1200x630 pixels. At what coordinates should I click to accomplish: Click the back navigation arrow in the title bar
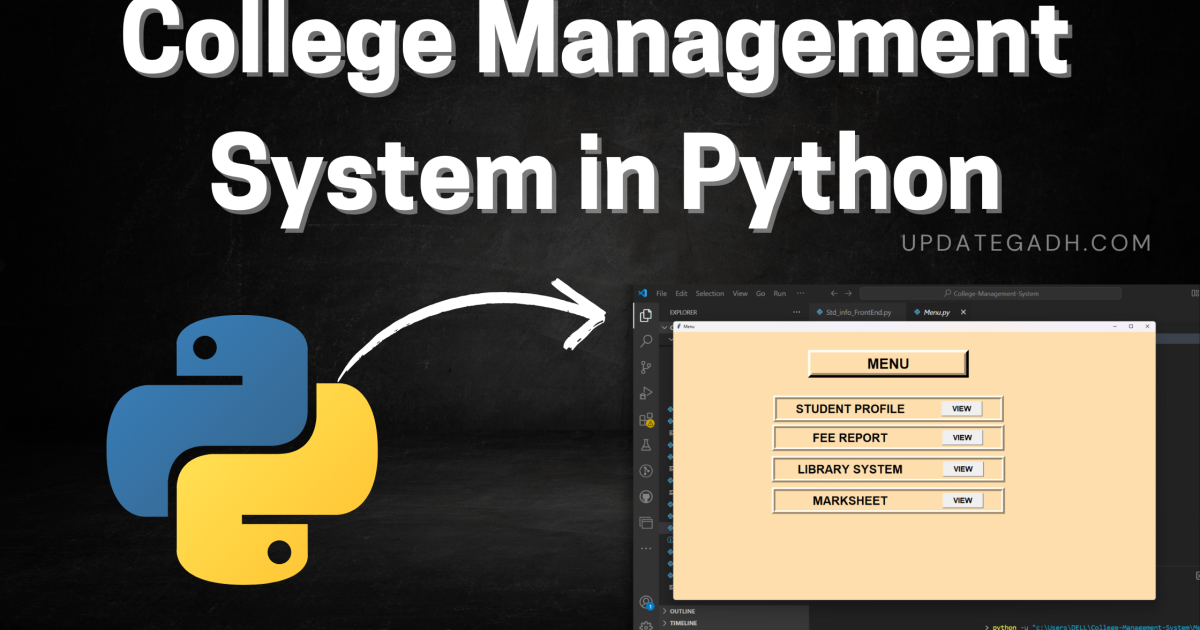[x=834, y=293]
